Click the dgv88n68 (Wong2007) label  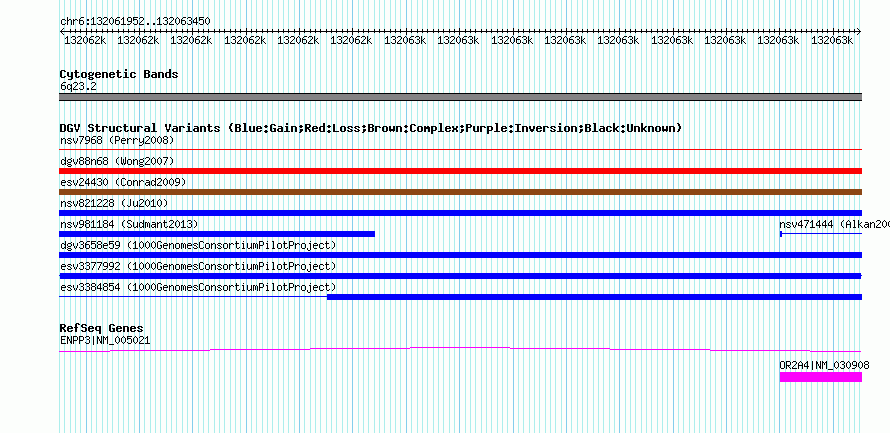point(116,161)
